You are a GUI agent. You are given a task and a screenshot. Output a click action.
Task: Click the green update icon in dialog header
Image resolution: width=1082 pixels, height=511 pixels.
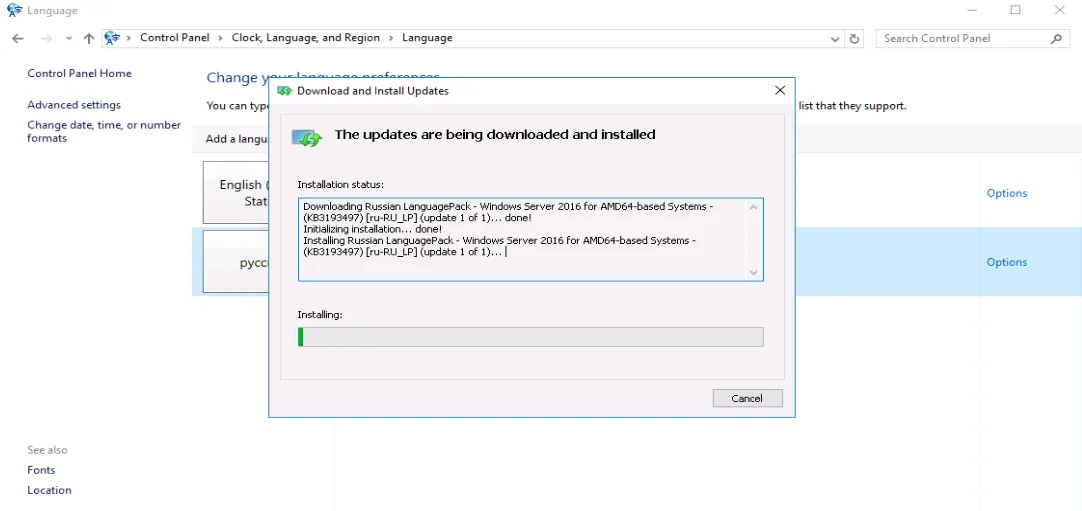pos(308,137)
